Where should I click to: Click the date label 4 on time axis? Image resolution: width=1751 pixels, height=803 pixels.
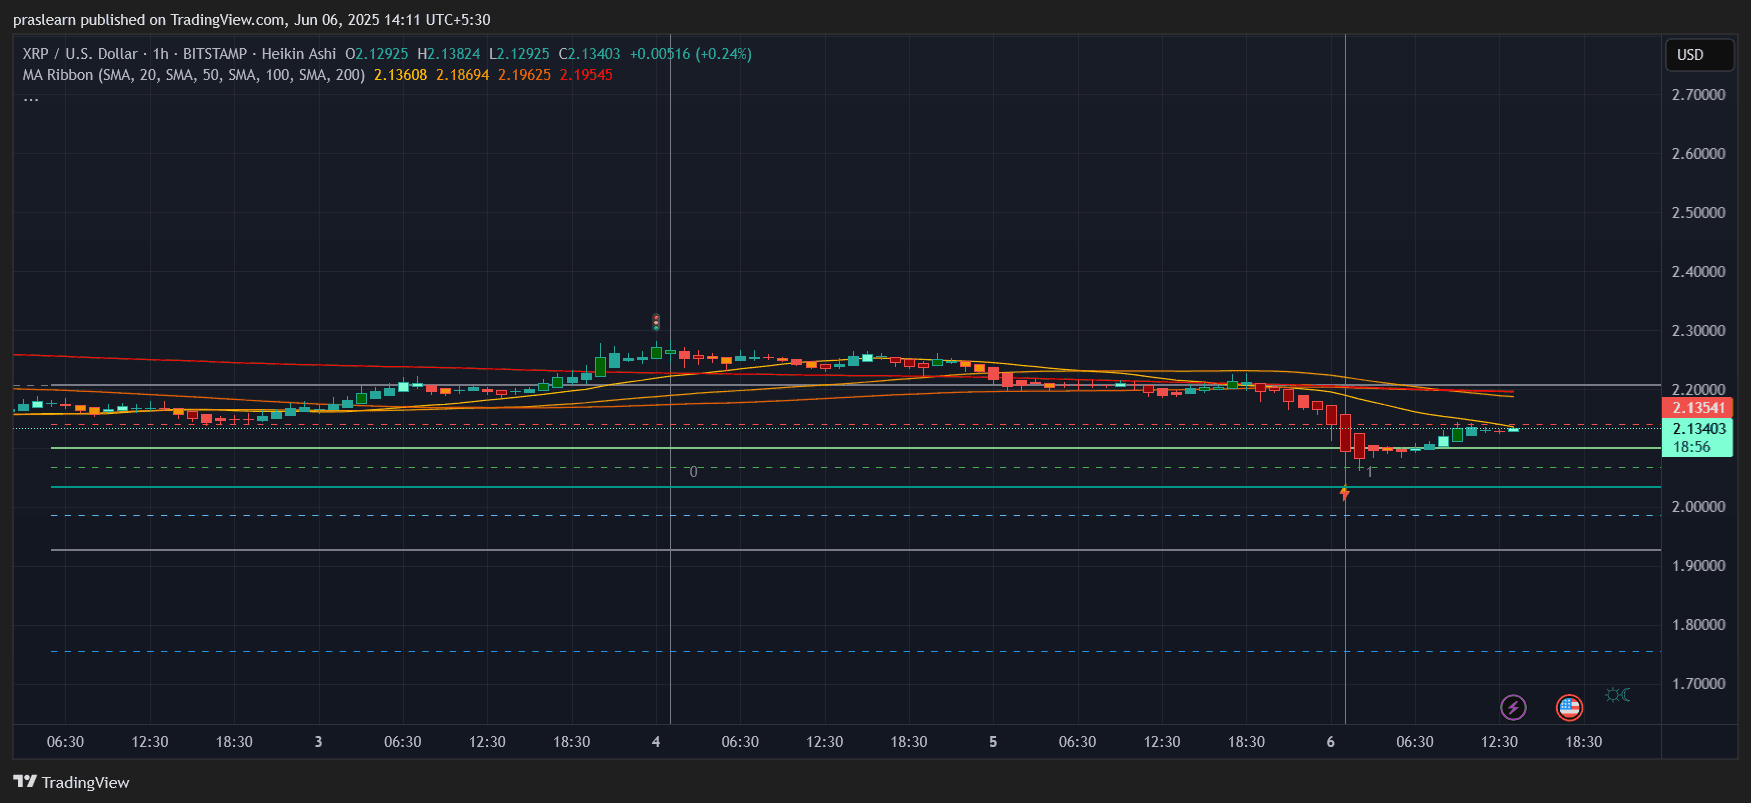point(656,742)
